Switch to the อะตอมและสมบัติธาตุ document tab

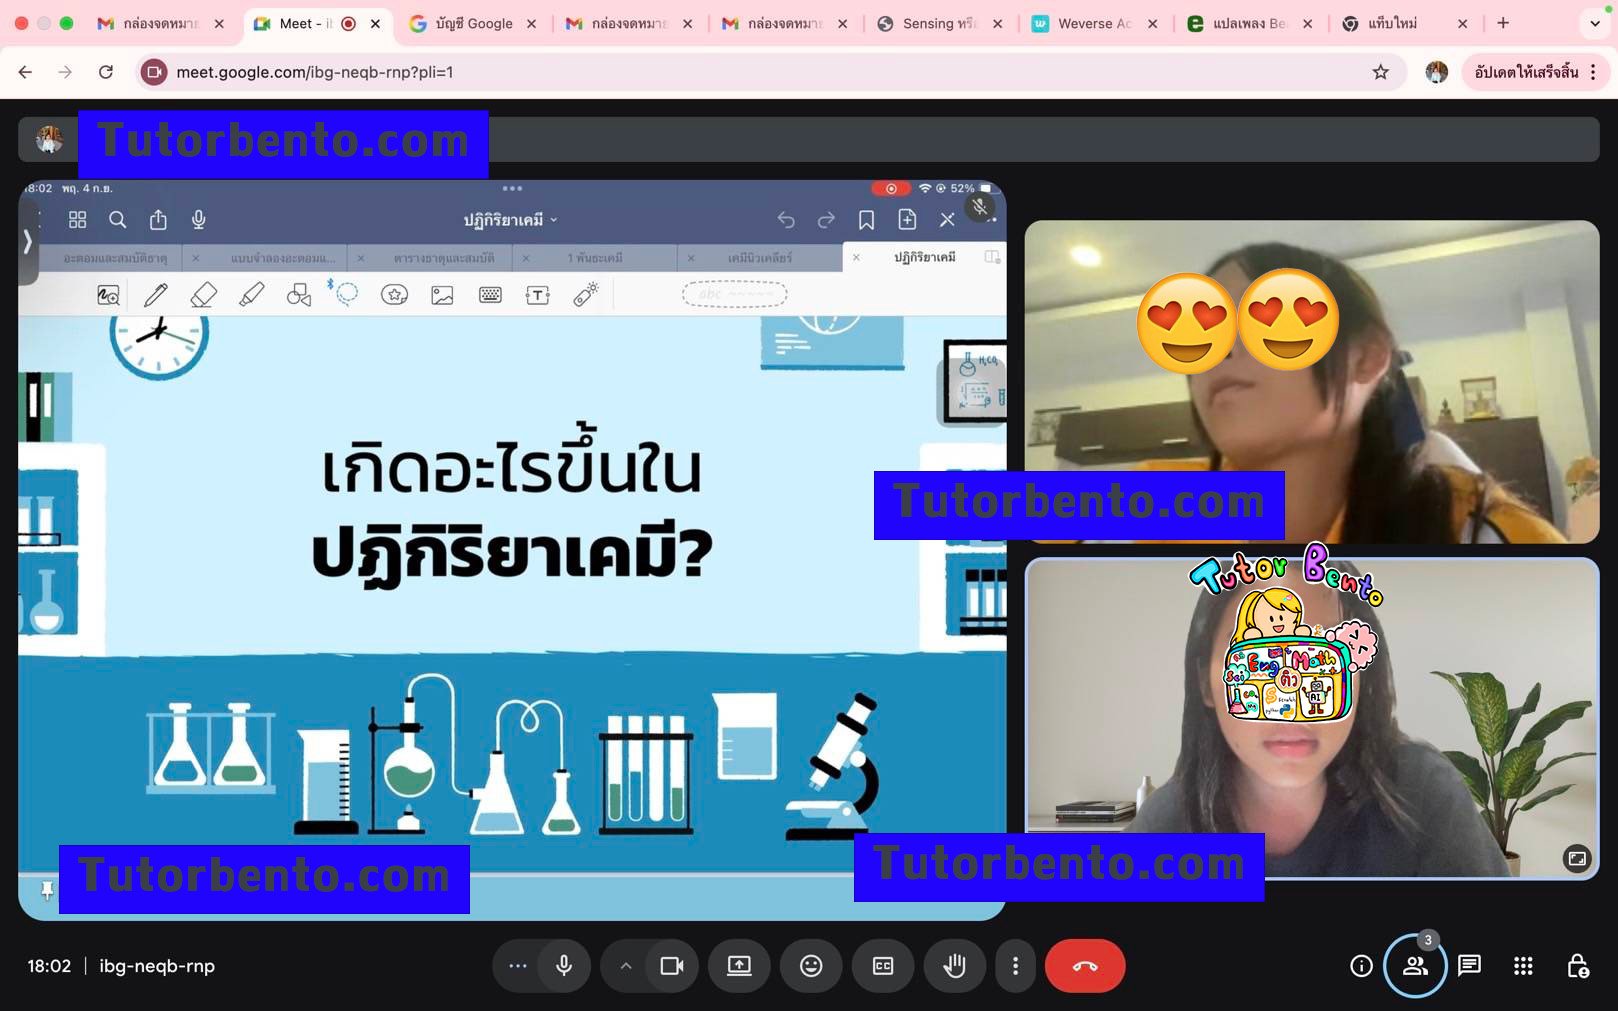tap(115, 258)
